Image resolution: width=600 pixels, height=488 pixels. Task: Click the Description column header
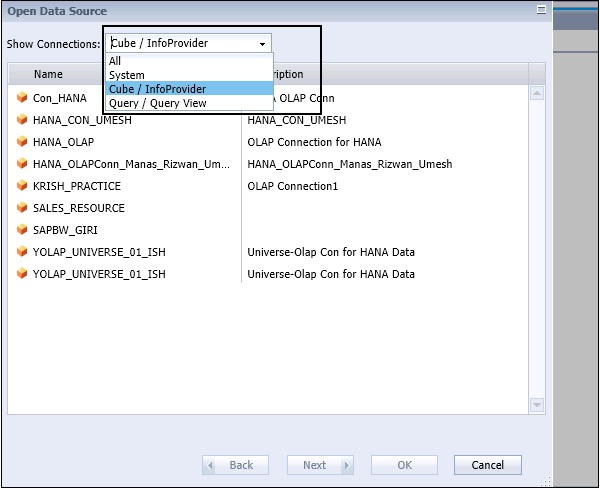pyautogui.click(x=385, y=74)
